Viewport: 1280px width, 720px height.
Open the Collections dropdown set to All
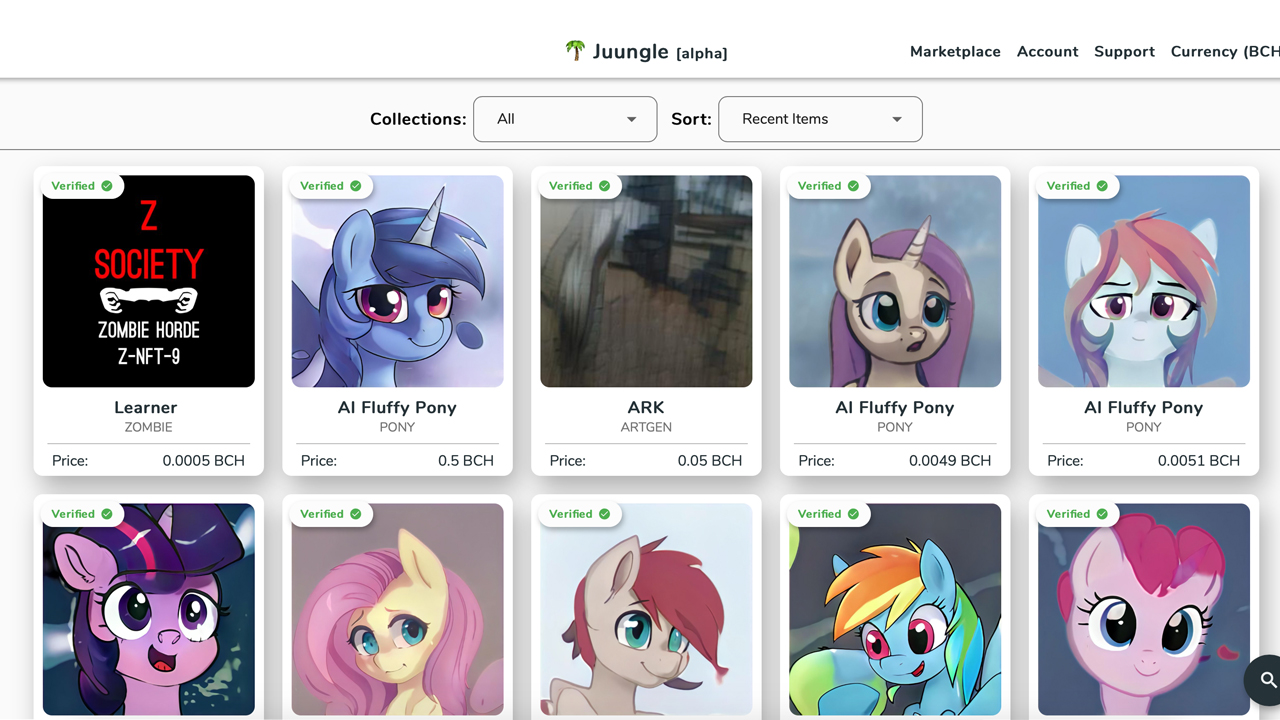565,119
